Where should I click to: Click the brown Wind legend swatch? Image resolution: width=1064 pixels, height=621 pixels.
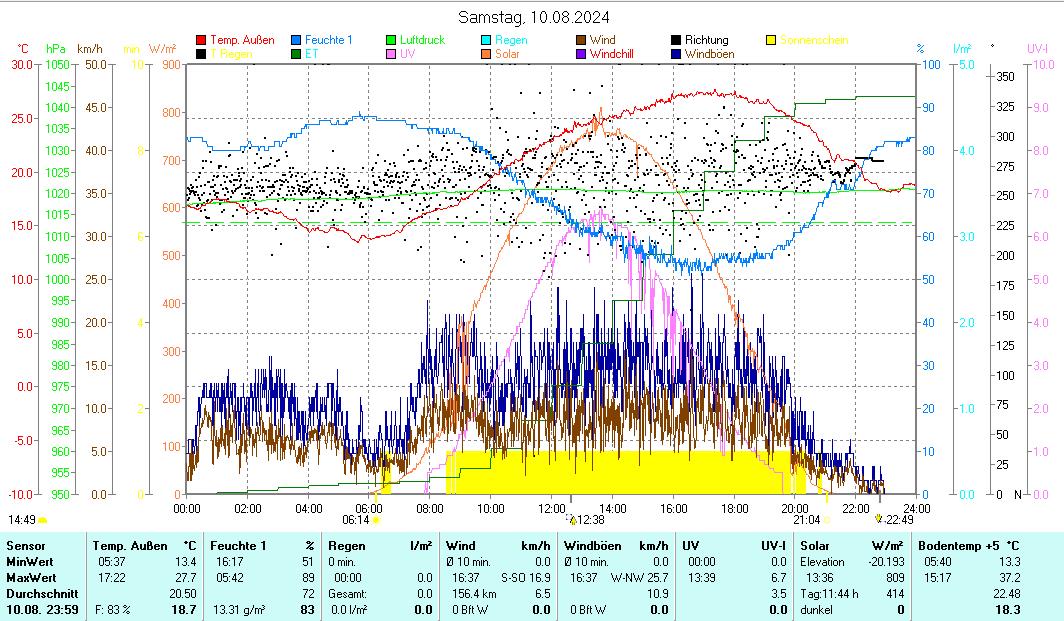[582, 41]
